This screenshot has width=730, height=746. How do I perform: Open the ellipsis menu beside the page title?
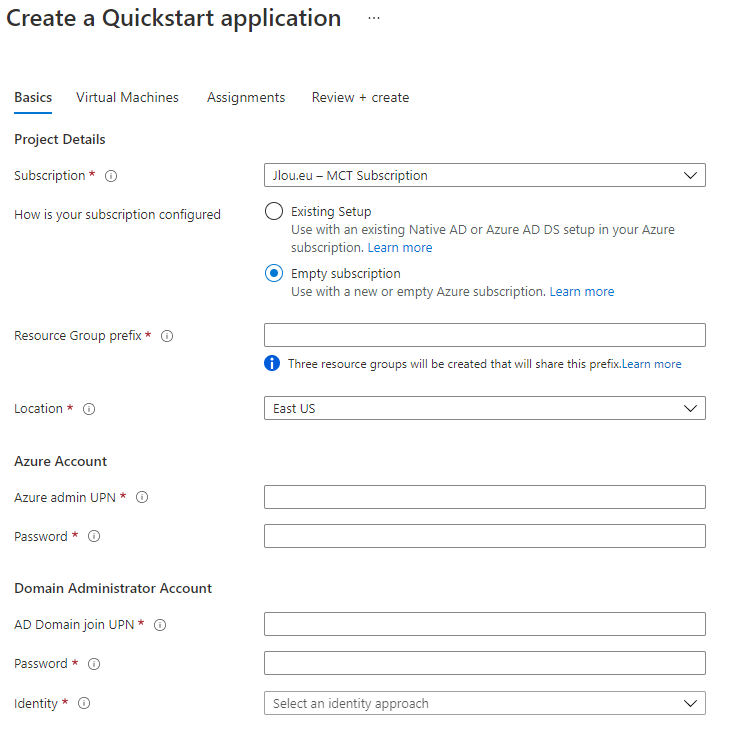pyautogui.click(x=374, y=18)
